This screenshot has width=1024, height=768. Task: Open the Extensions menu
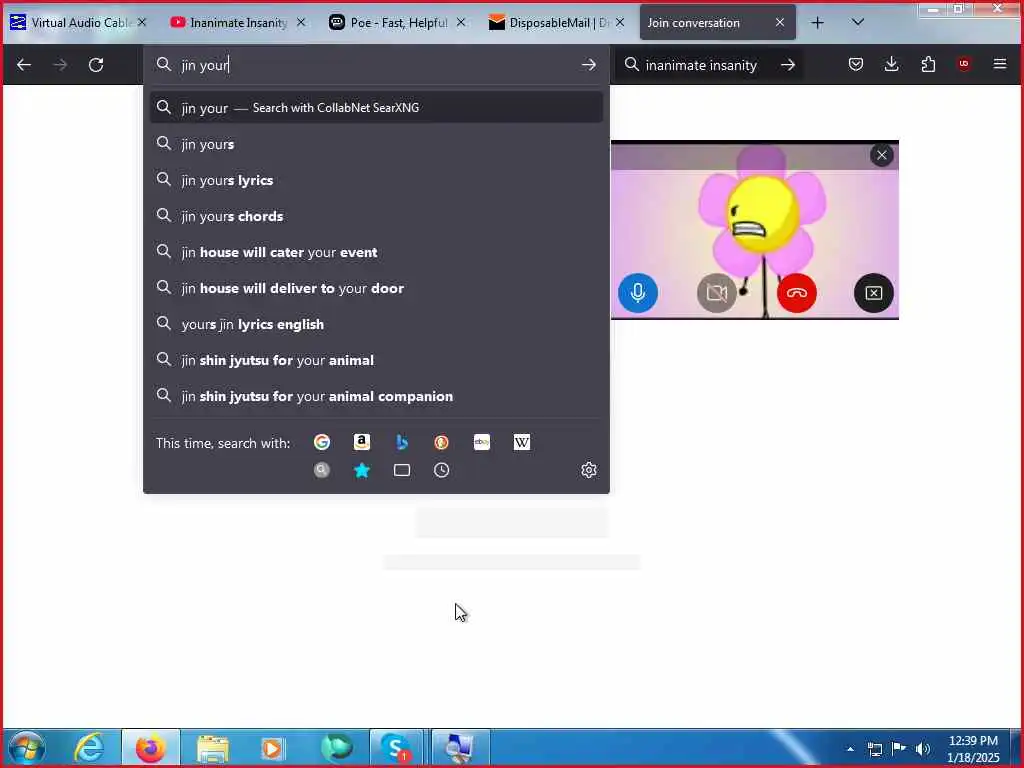point(928,64)
